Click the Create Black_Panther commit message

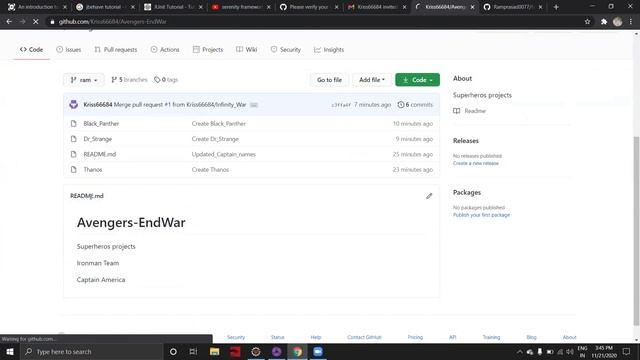click(x=219, y=123)
